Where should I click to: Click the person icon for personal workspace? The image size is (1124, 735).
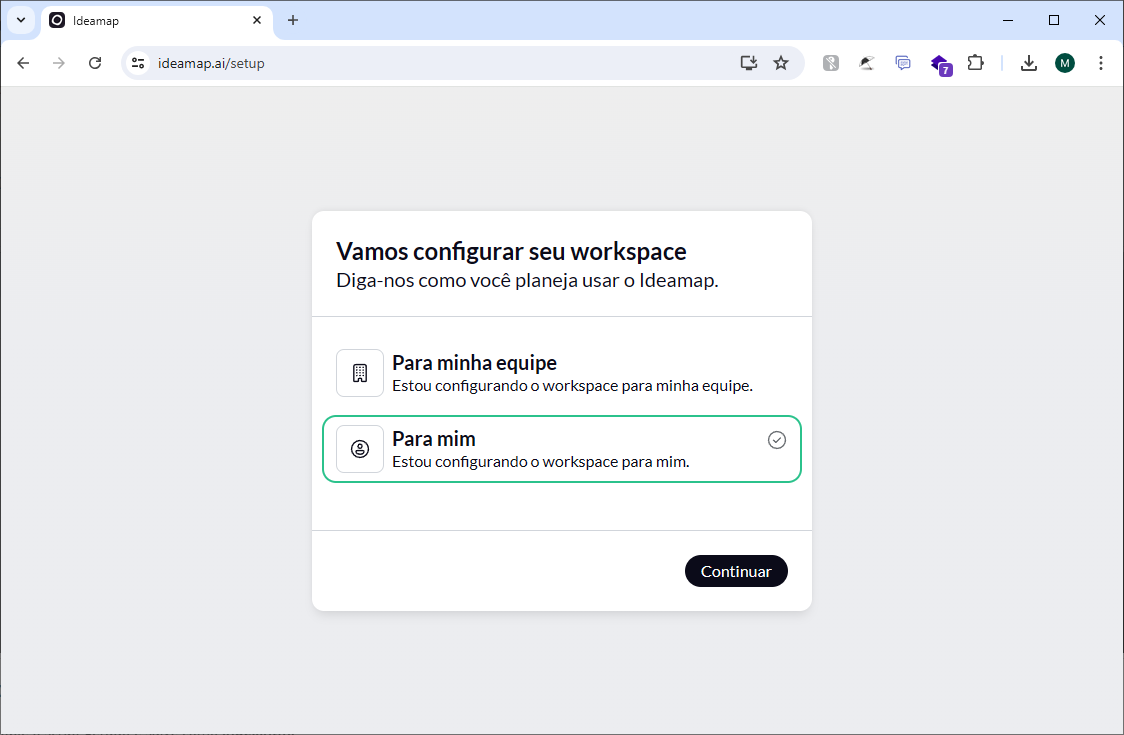(x=360, y=449)
